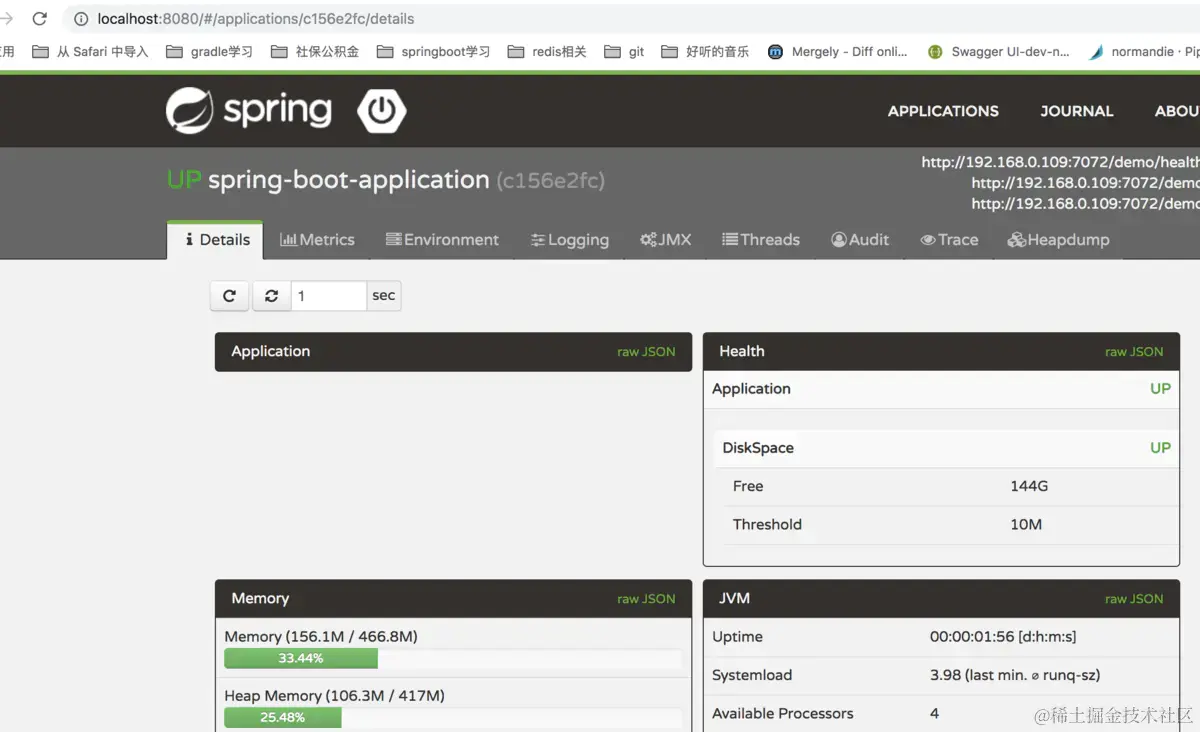Screen dimensions: 1200x732
Task: Open the Trace tab
Action: [x=949, y=240]
